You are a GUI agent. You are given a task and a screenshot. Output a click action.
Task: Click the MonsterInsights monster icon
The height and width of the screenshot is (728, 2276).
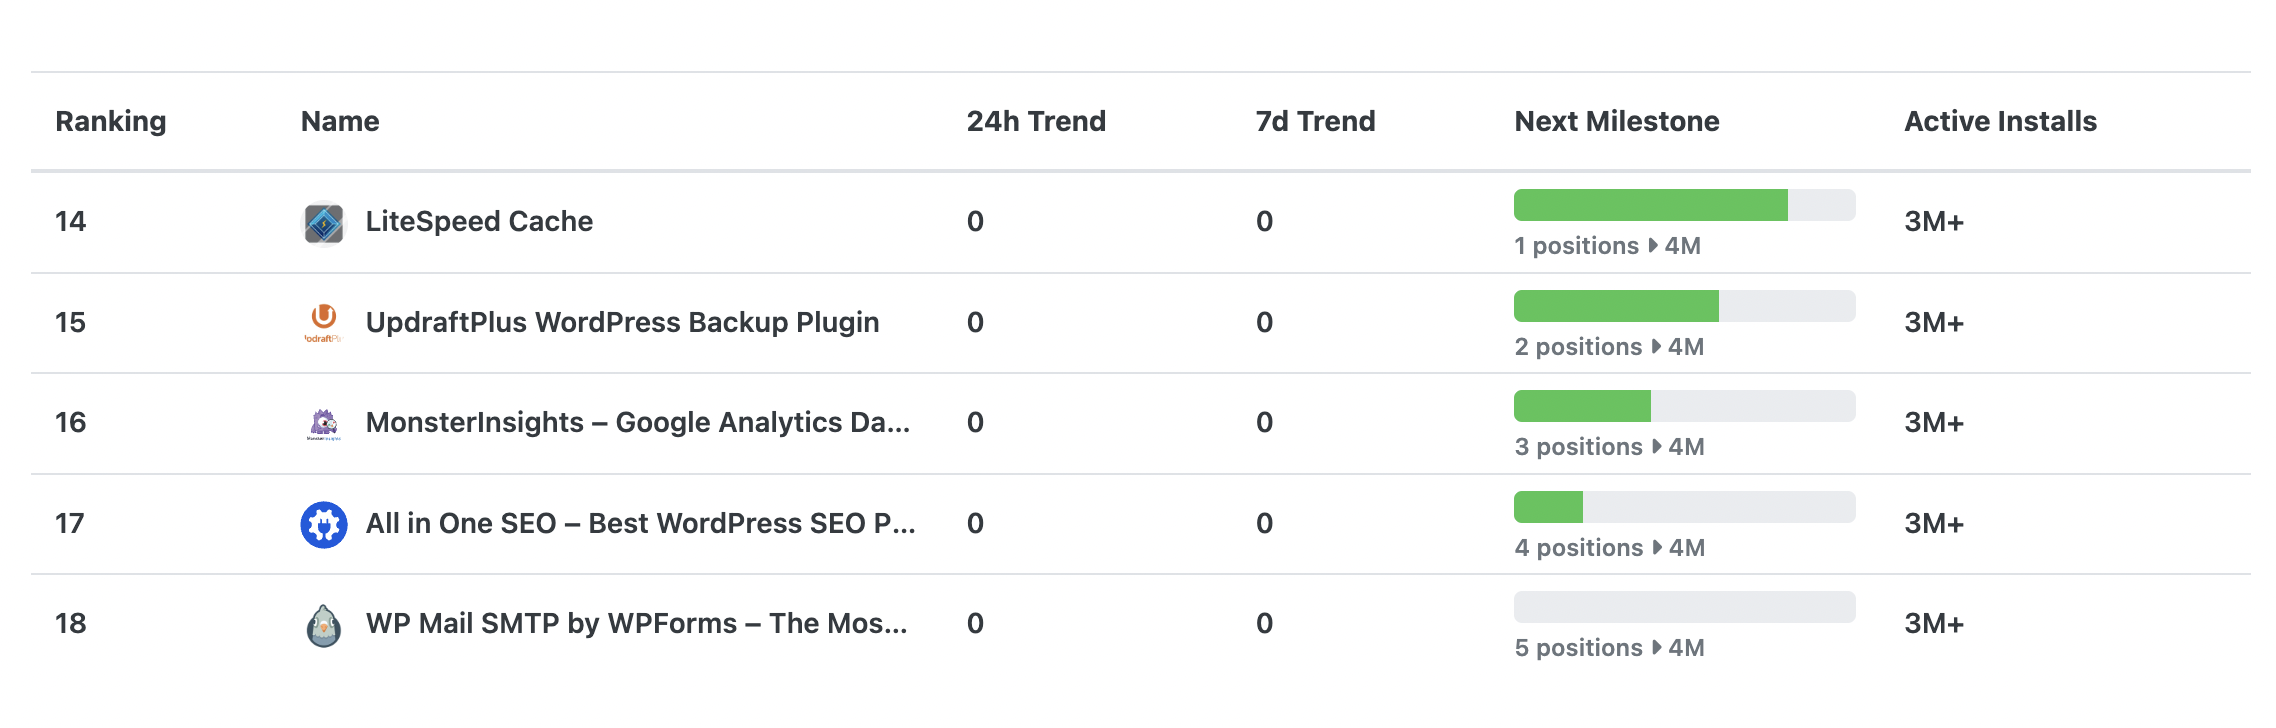tap(323, 423)
